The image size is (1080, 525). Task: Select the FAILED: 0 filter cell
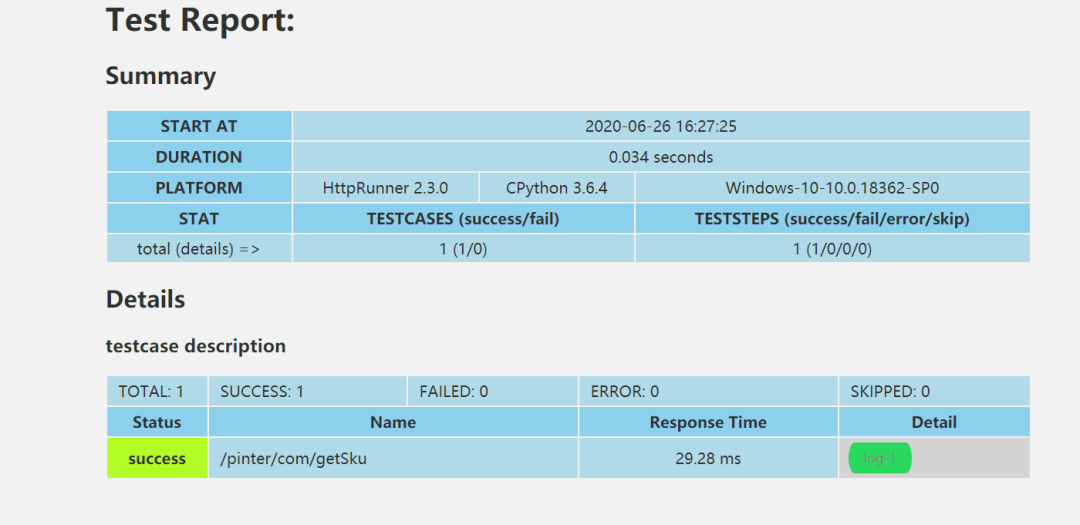492,391
